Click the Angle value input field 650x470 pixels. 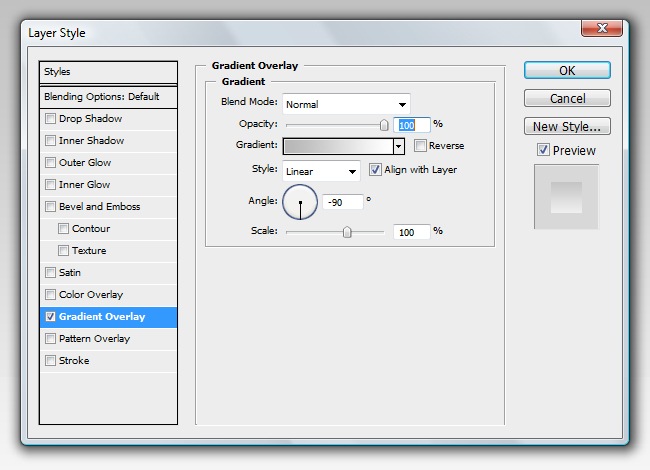342,202
